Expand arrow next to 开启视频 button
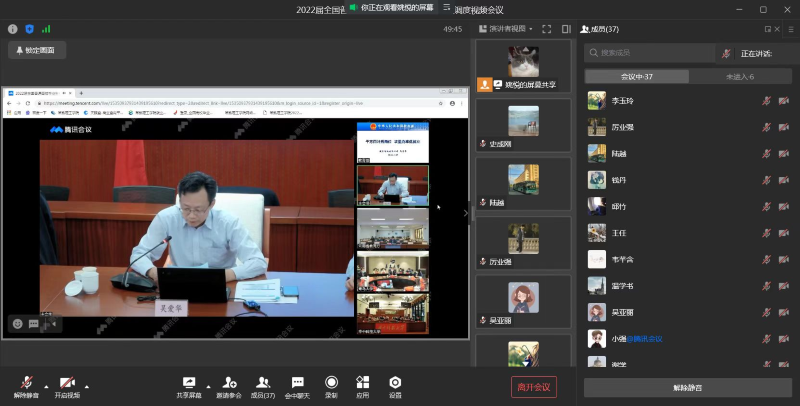Image resolution: width=800 pixels, height=406 pixels. point(87,387)
